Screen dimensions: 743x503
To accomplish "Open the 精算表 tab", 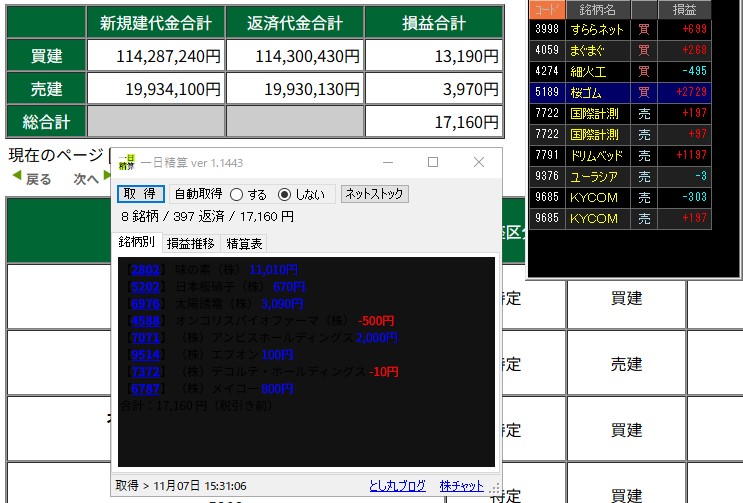I will (244, 243).
